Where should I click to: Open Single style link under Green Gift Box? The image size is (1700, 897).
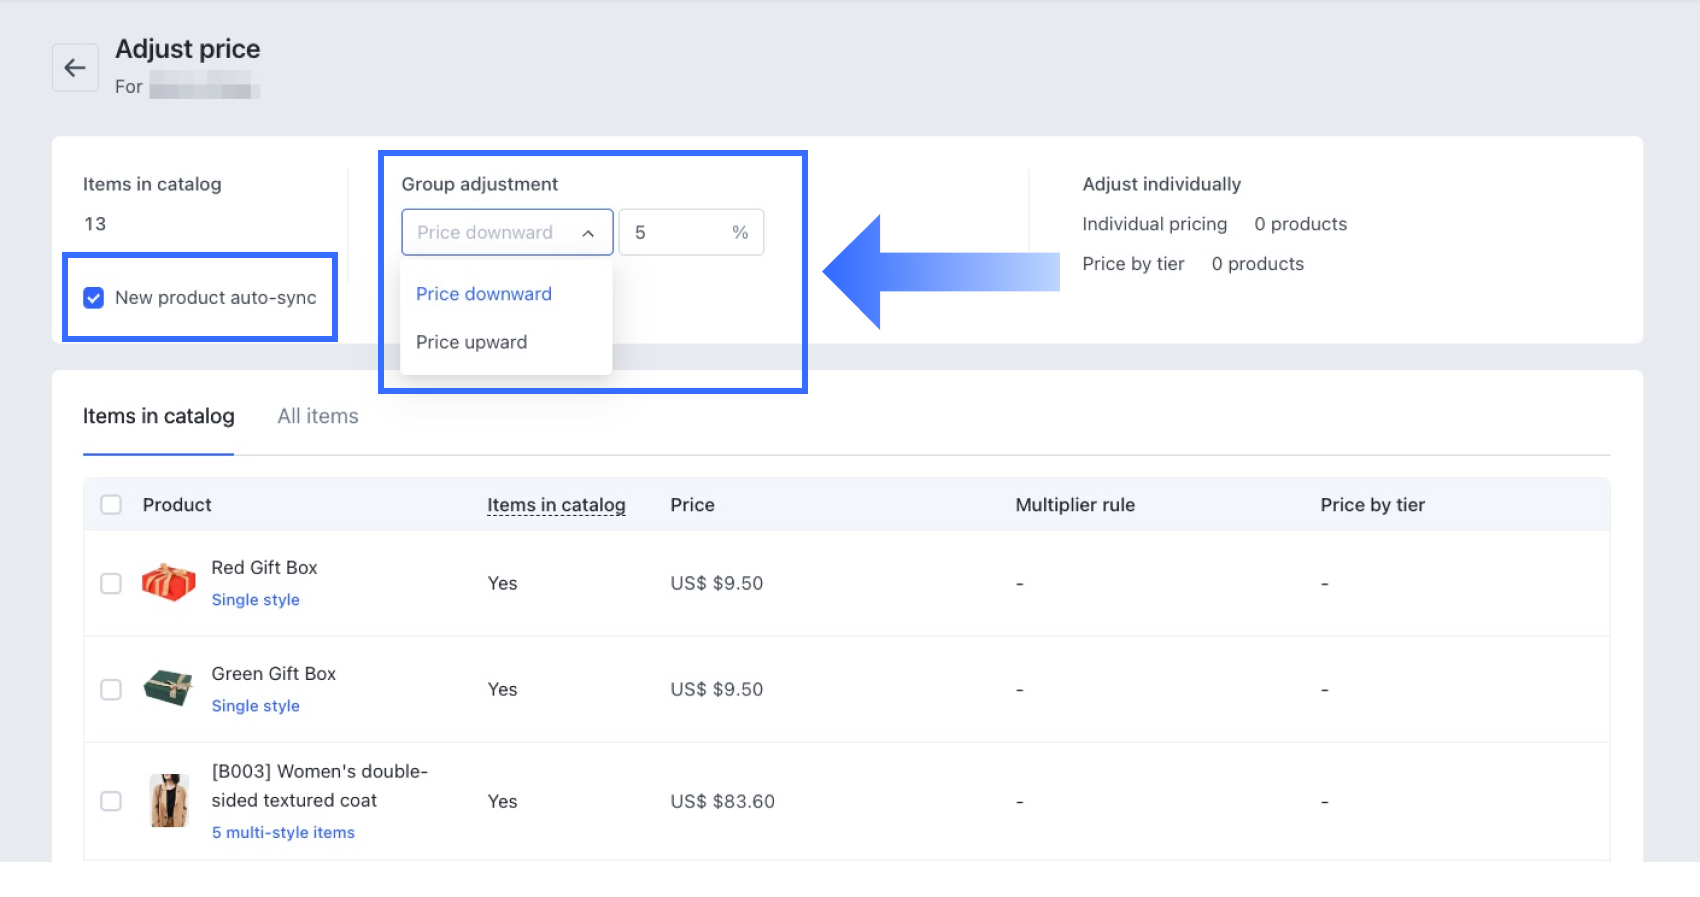(x=256, y=706)
